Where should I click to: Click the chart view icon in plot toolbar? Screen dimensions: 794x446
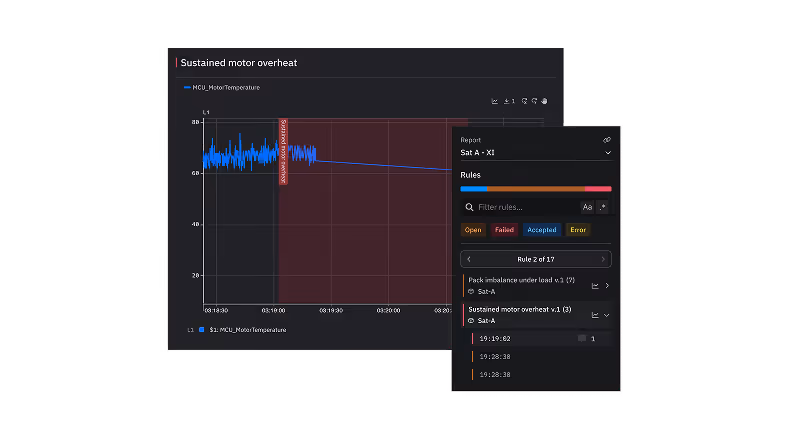495,101
